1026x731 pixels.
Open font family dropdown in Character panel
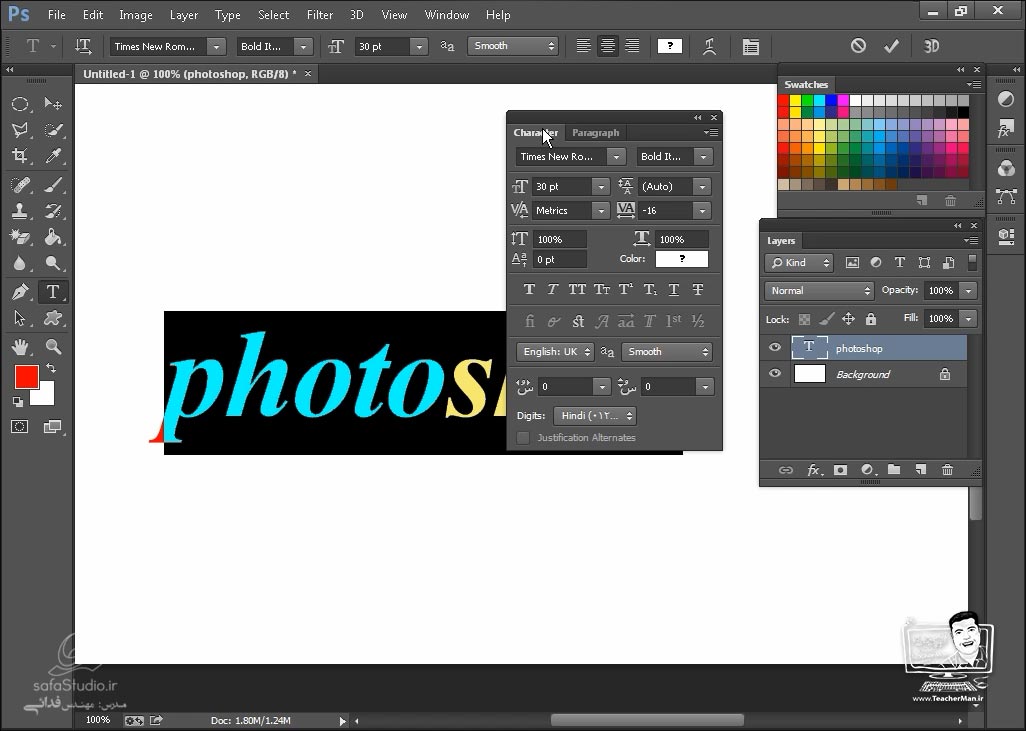click(615, 156)
